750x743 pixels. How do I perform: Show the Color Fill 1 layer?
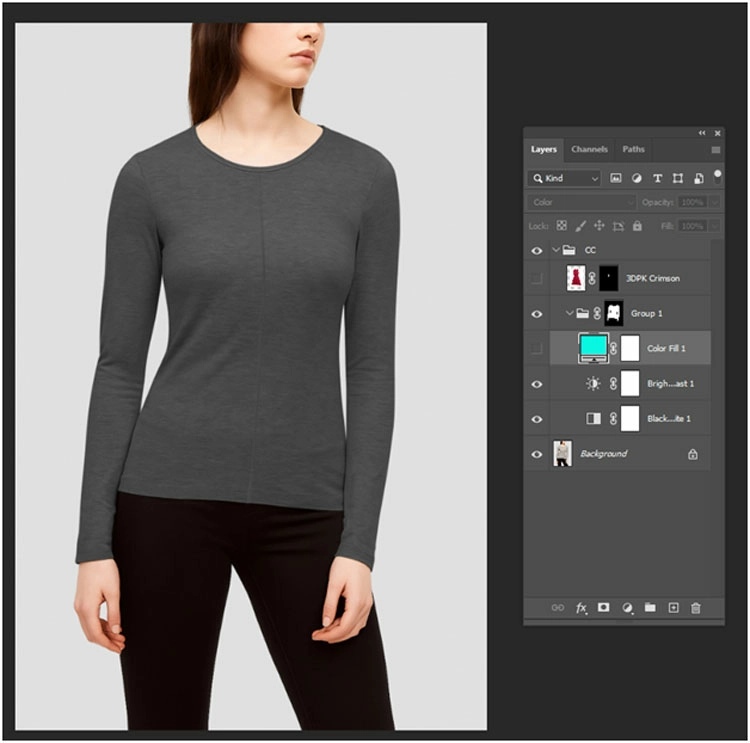(x=537, y=348)
